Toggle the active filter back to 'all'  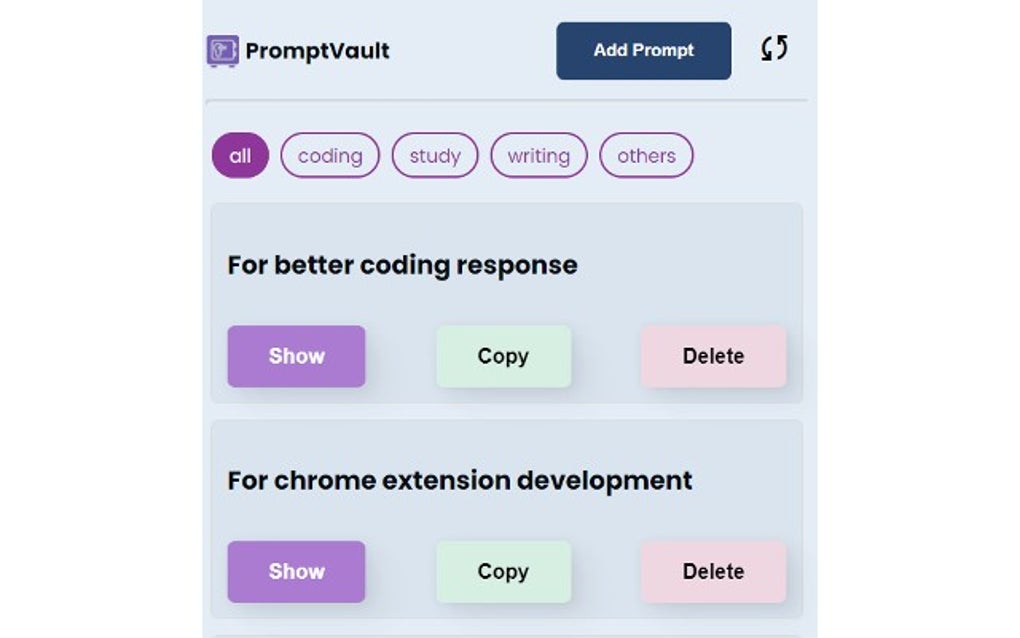tap(239, 156)
